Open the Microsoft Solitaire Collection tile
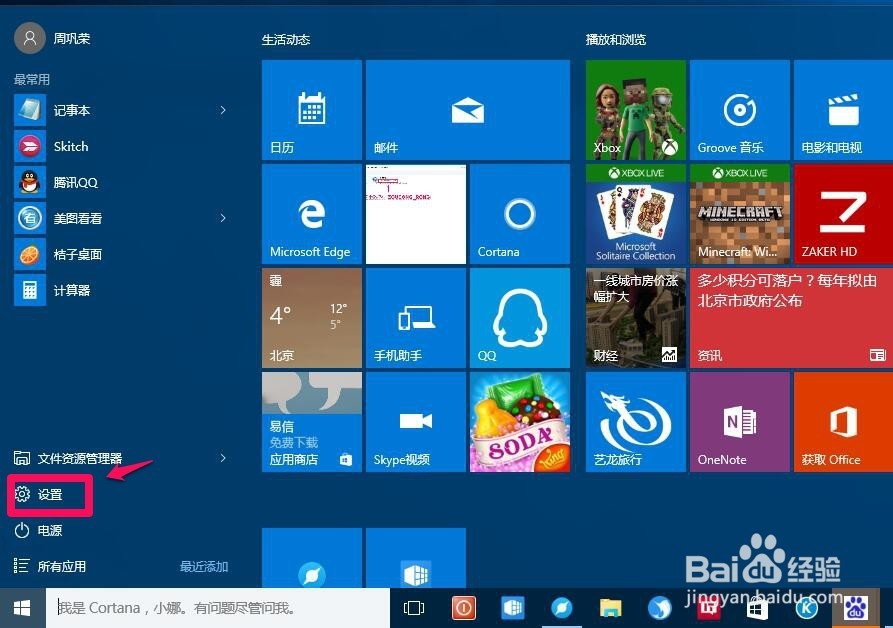 pos(636,214)
